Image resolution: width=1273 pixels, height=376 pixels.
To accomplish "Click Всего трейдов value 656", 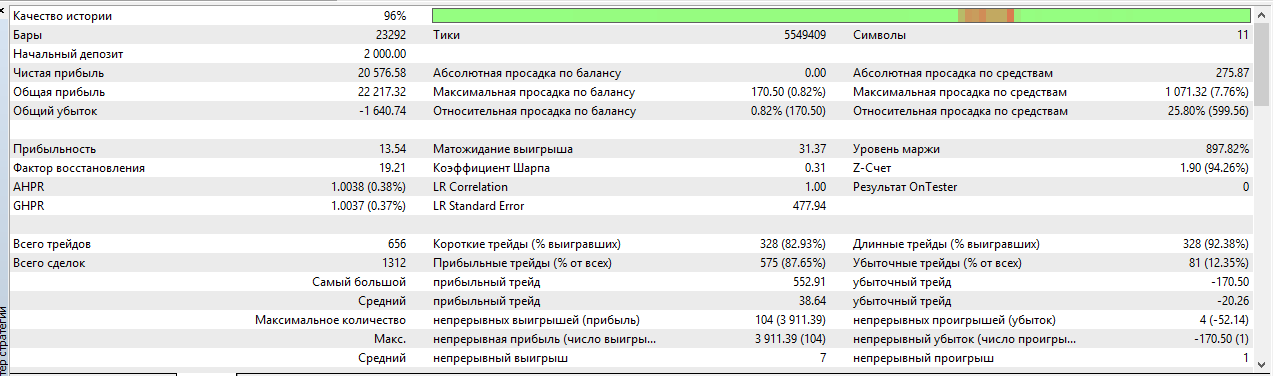I will 397,244.
